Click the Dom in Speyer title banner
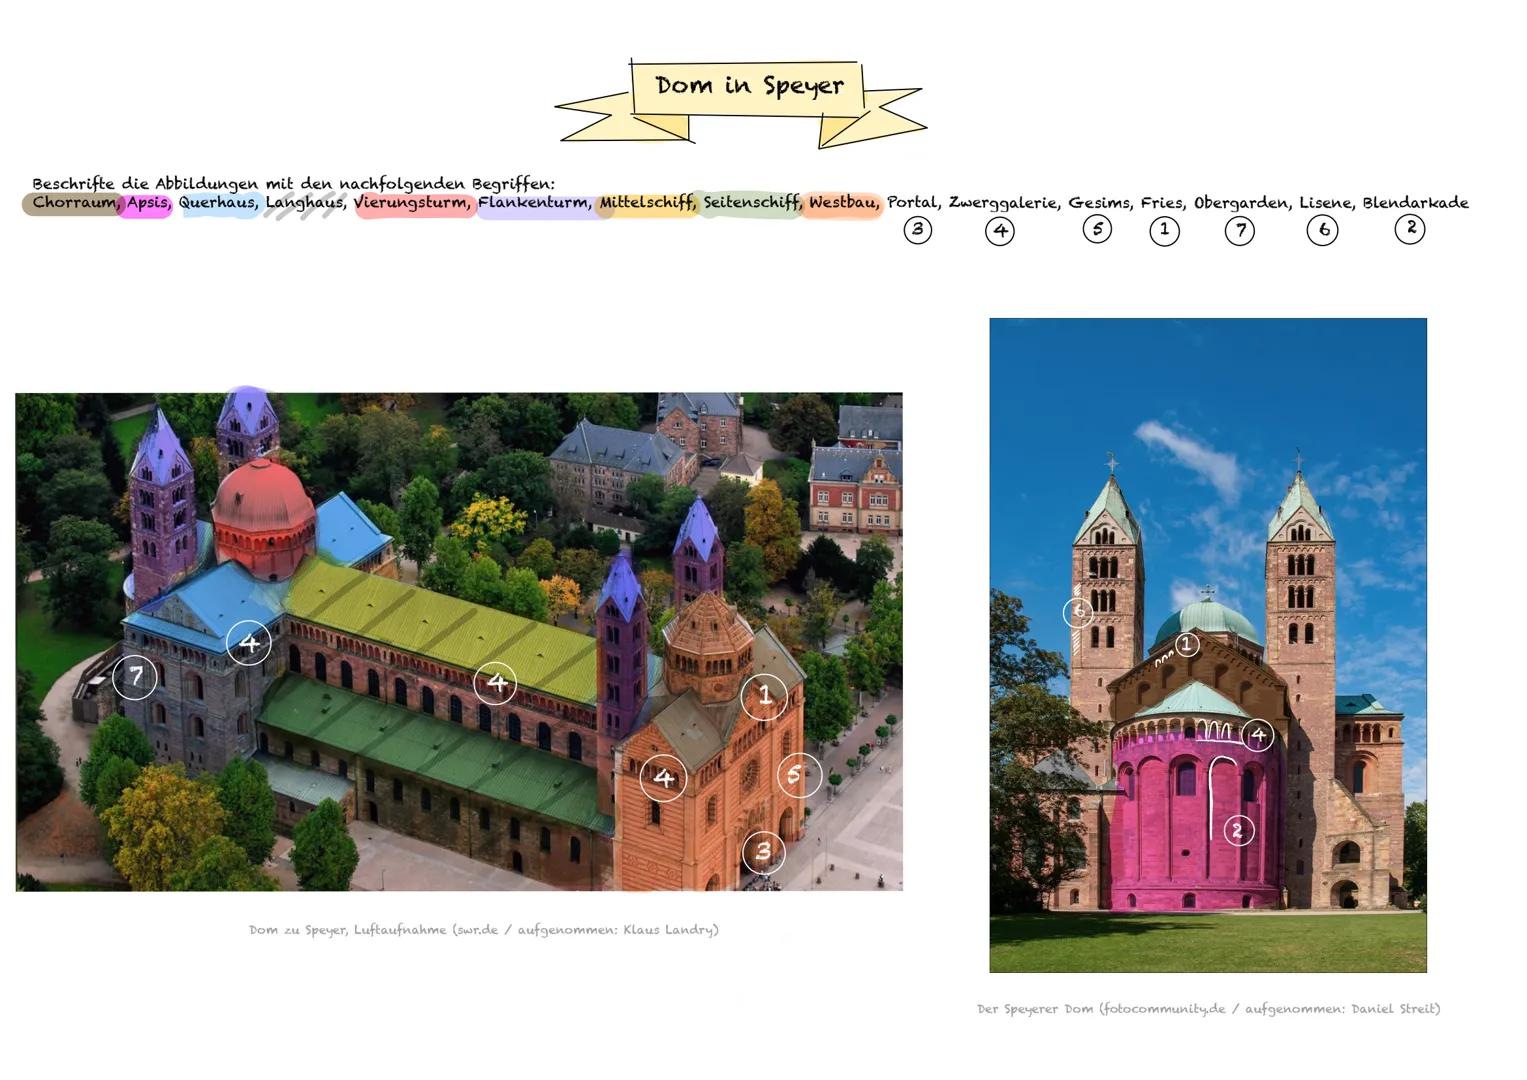The image size is (1527, 1080). (x=750, y=85)
